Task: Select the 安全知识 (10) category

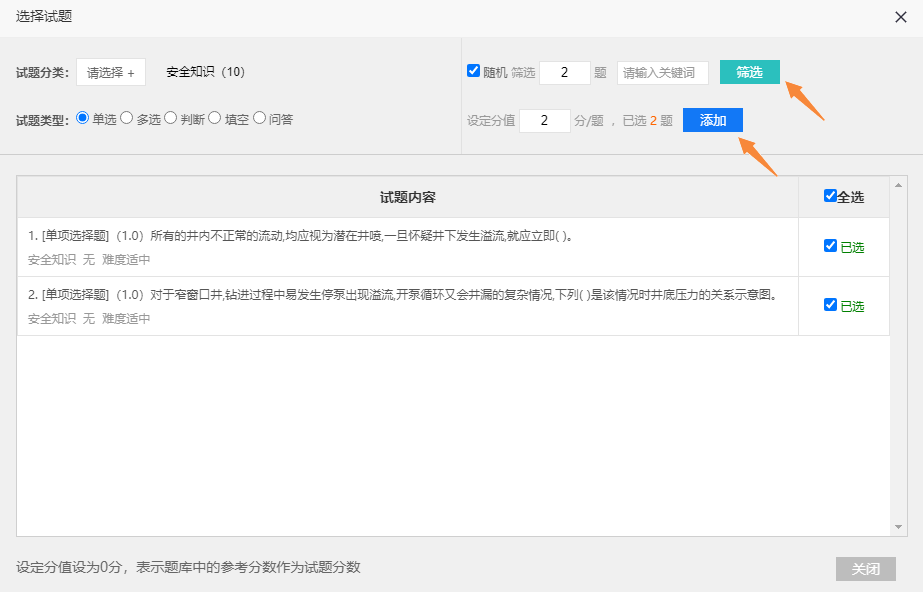Action: tap(205, 72)
